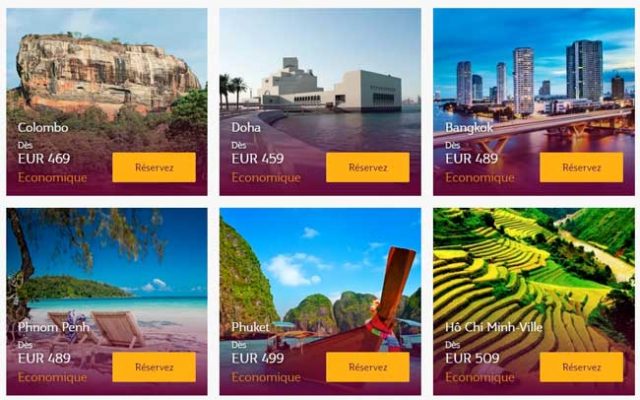Viewport: 640px width, 400px height.
Task: Click Réservez button for Colombo
Action: (x=154, y=167)
